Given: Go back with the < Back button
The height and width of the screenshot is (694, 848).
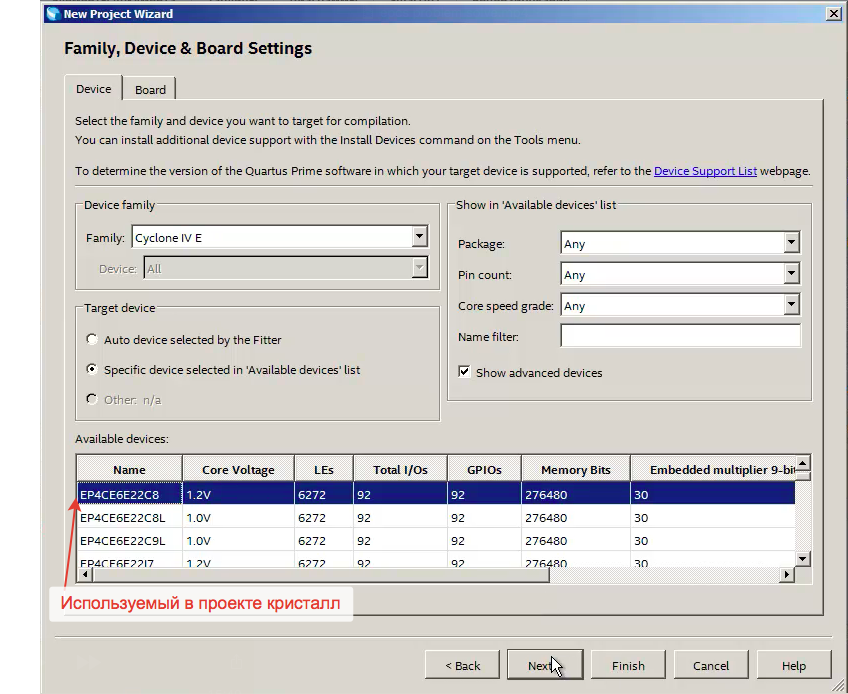Looking at the screenshot, I should tap(462, 665).
